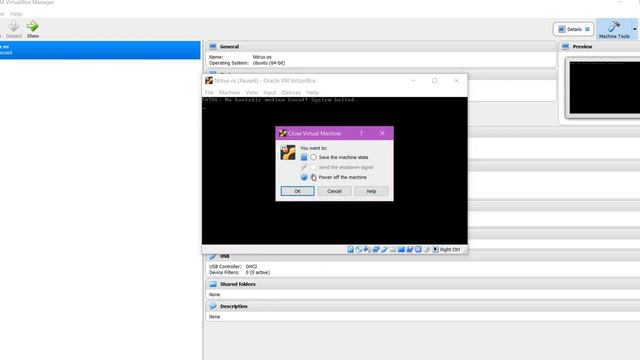Select the highlighted Nitrux os VM in list
The height and width of the screenshot is (360, 640).
100,50
